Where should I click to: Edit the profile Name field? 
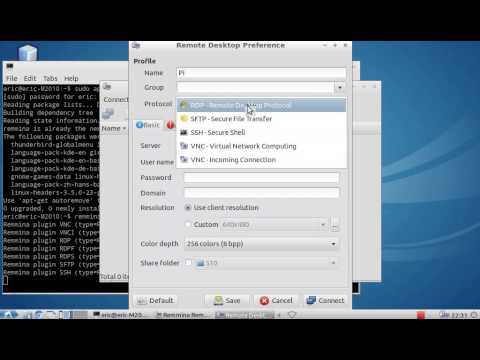click(x=261, y=73)
